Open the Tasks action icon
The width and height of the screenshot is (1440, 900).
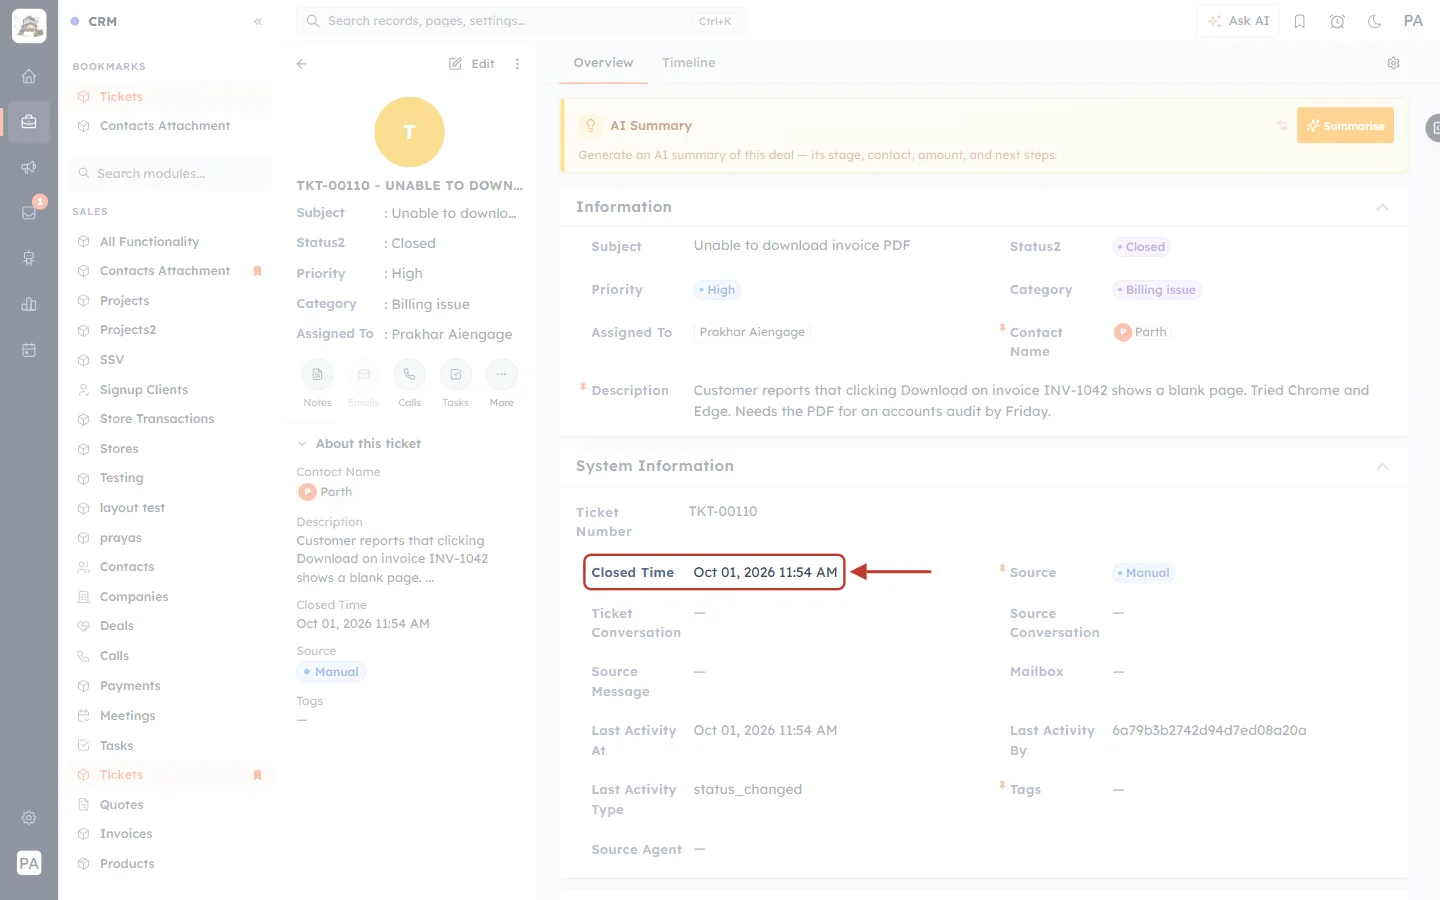point(455,374)
